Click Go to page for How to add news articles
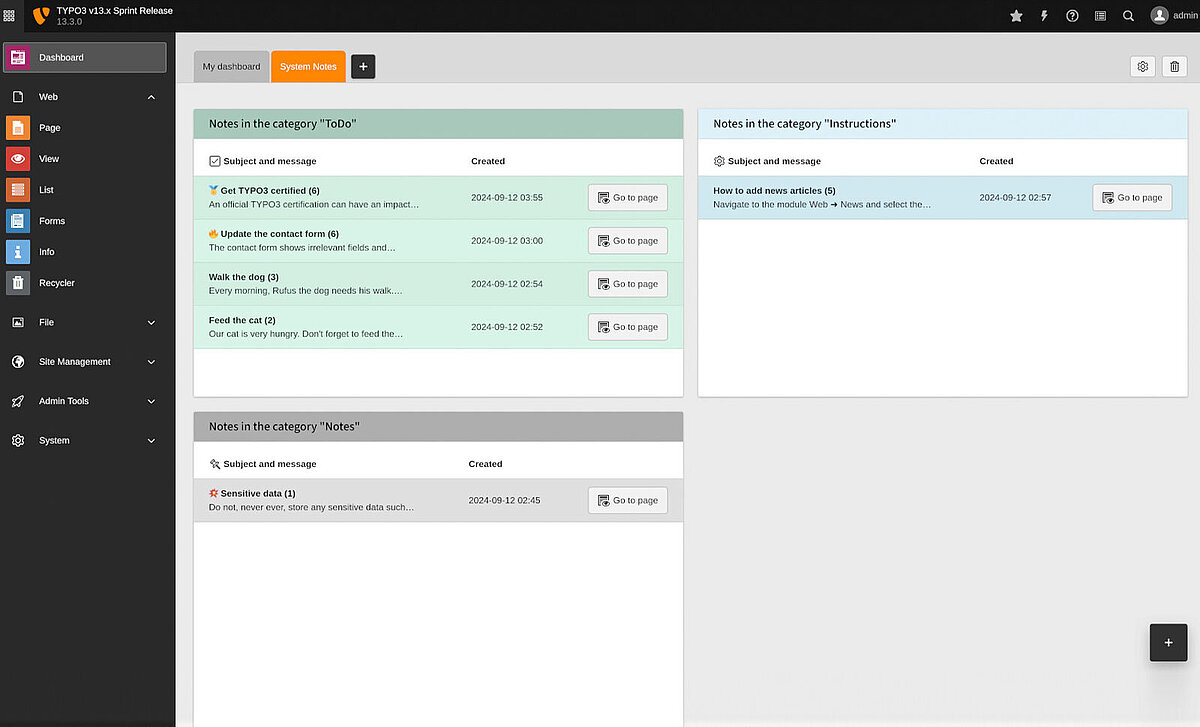The image size is (1200, 727). 1131,197
